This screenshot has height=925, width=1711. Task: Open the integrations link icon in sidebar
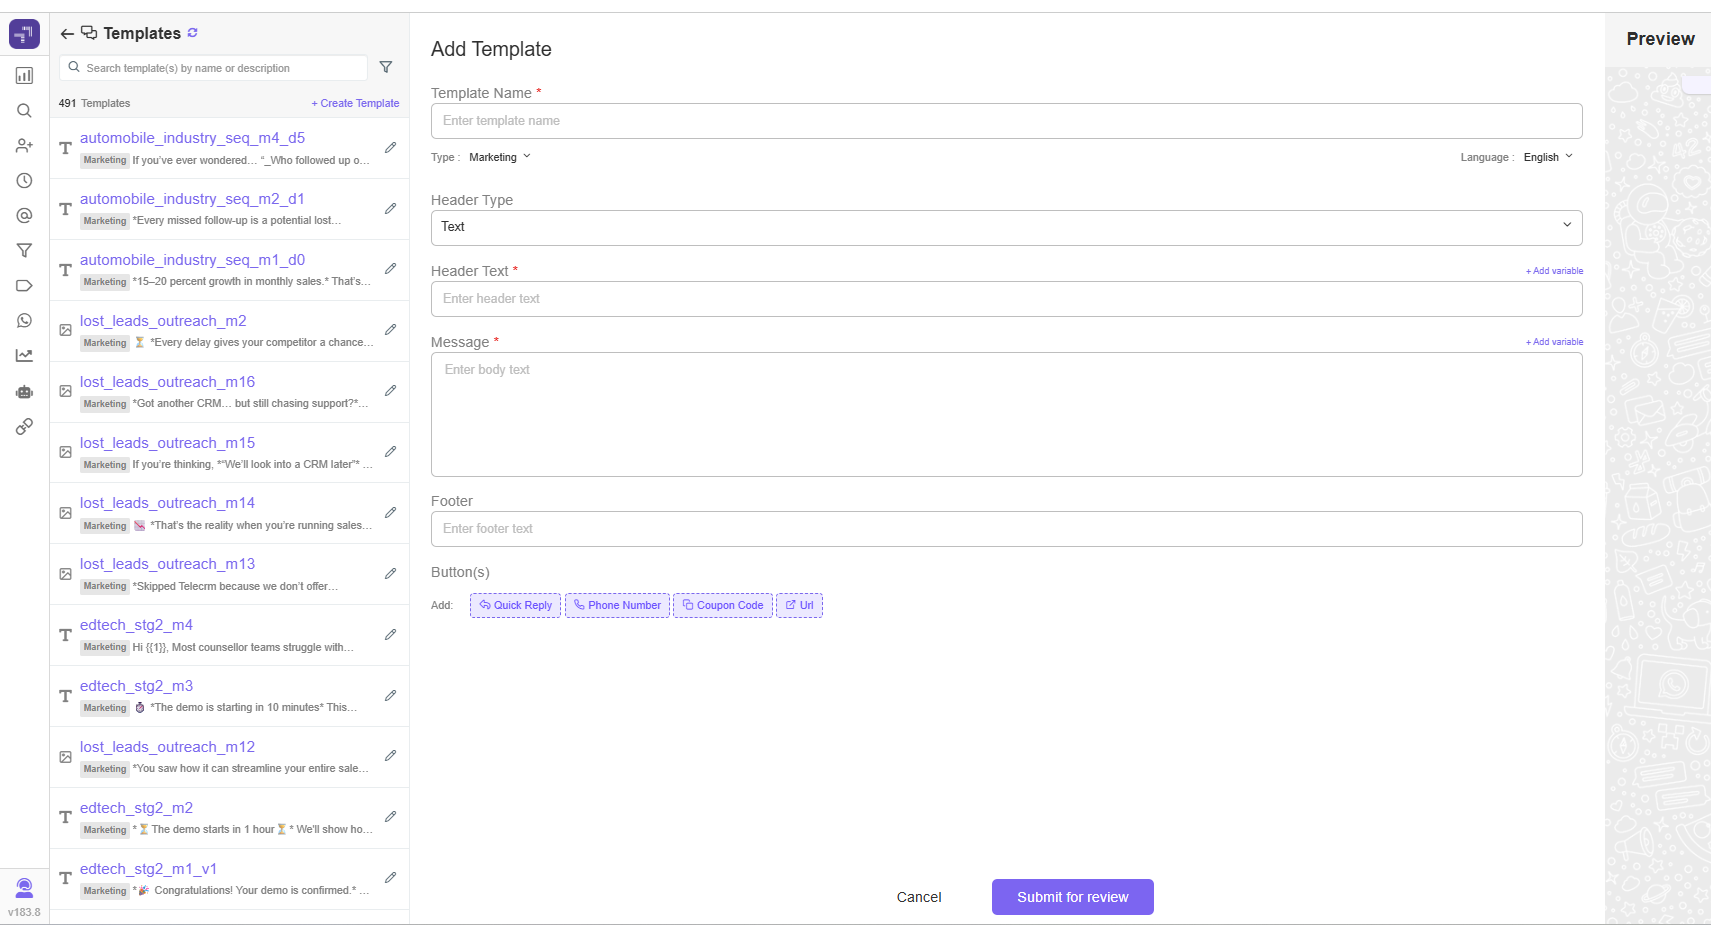24,427
